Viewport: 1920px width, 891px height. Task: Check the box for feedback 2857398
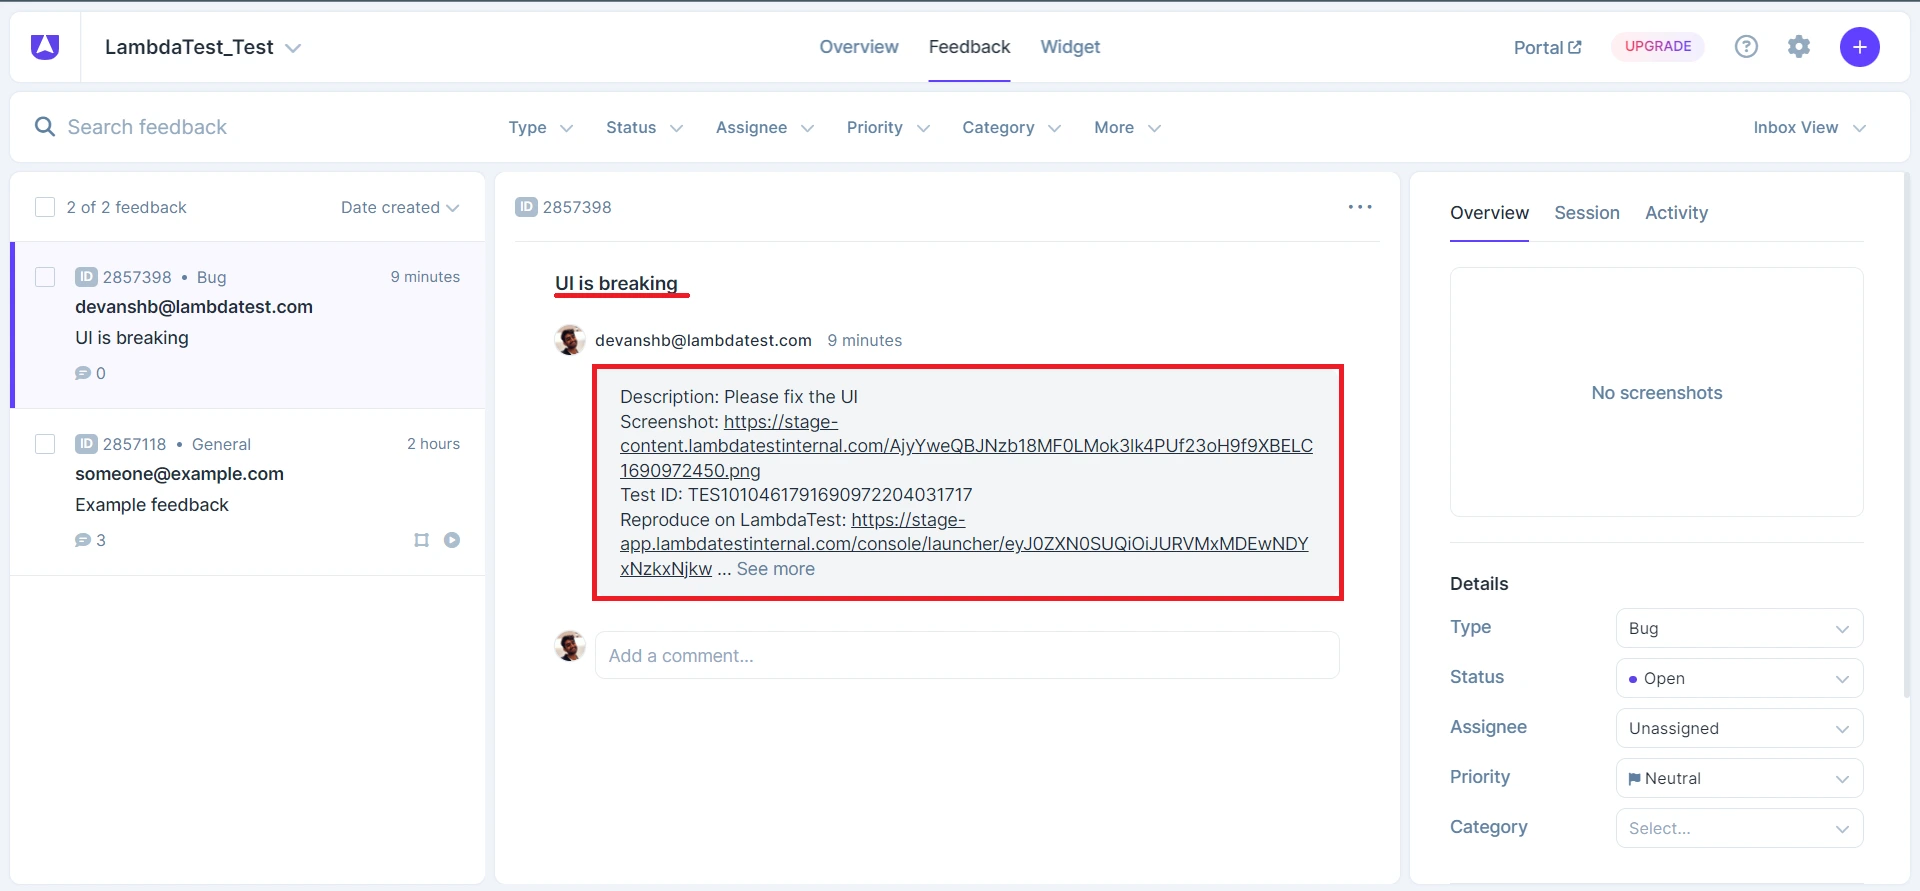[x=45, y=277]
